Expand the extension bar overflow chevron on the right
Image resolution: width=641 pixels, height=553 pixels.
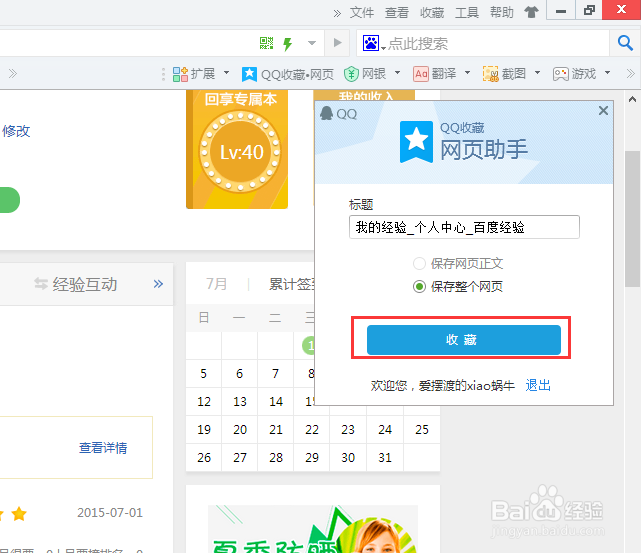[631, 74]
